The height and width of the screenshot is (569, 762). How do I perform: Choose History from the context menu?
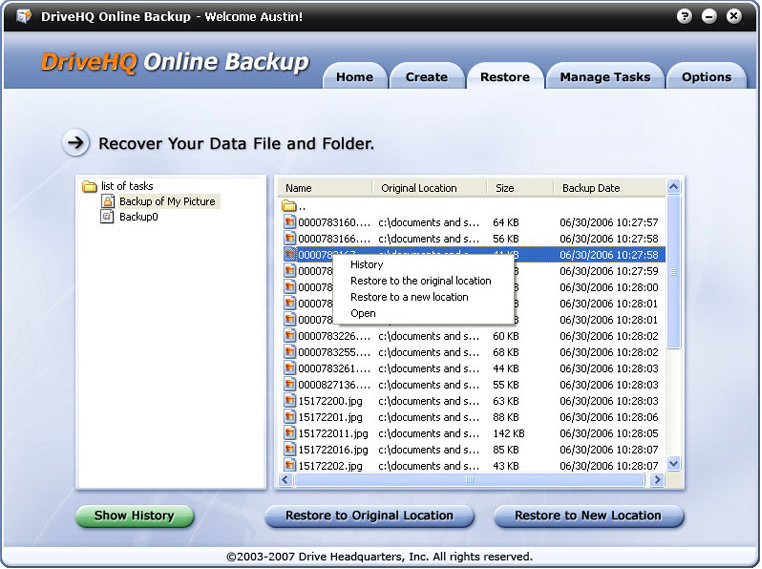click(x=366, y=264)
